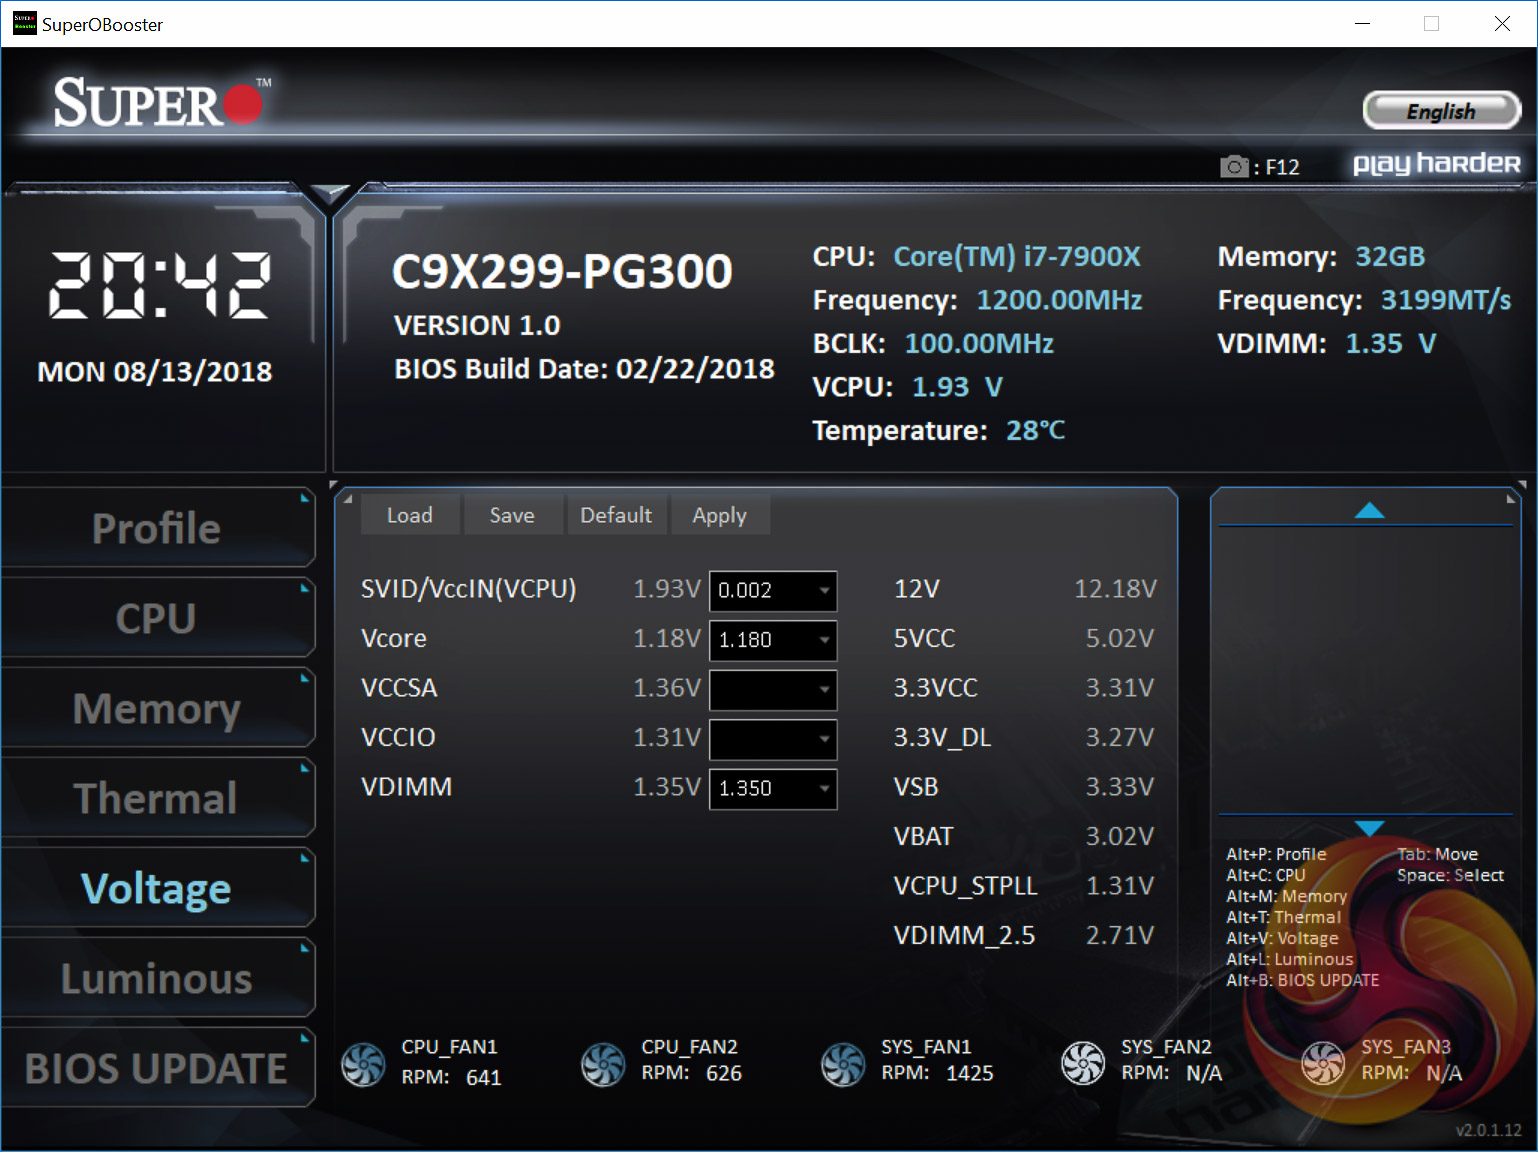The height and width of the screenshot is (1152, 1538).
Task: Apply the voltage settings
Action: coord(720,515)
